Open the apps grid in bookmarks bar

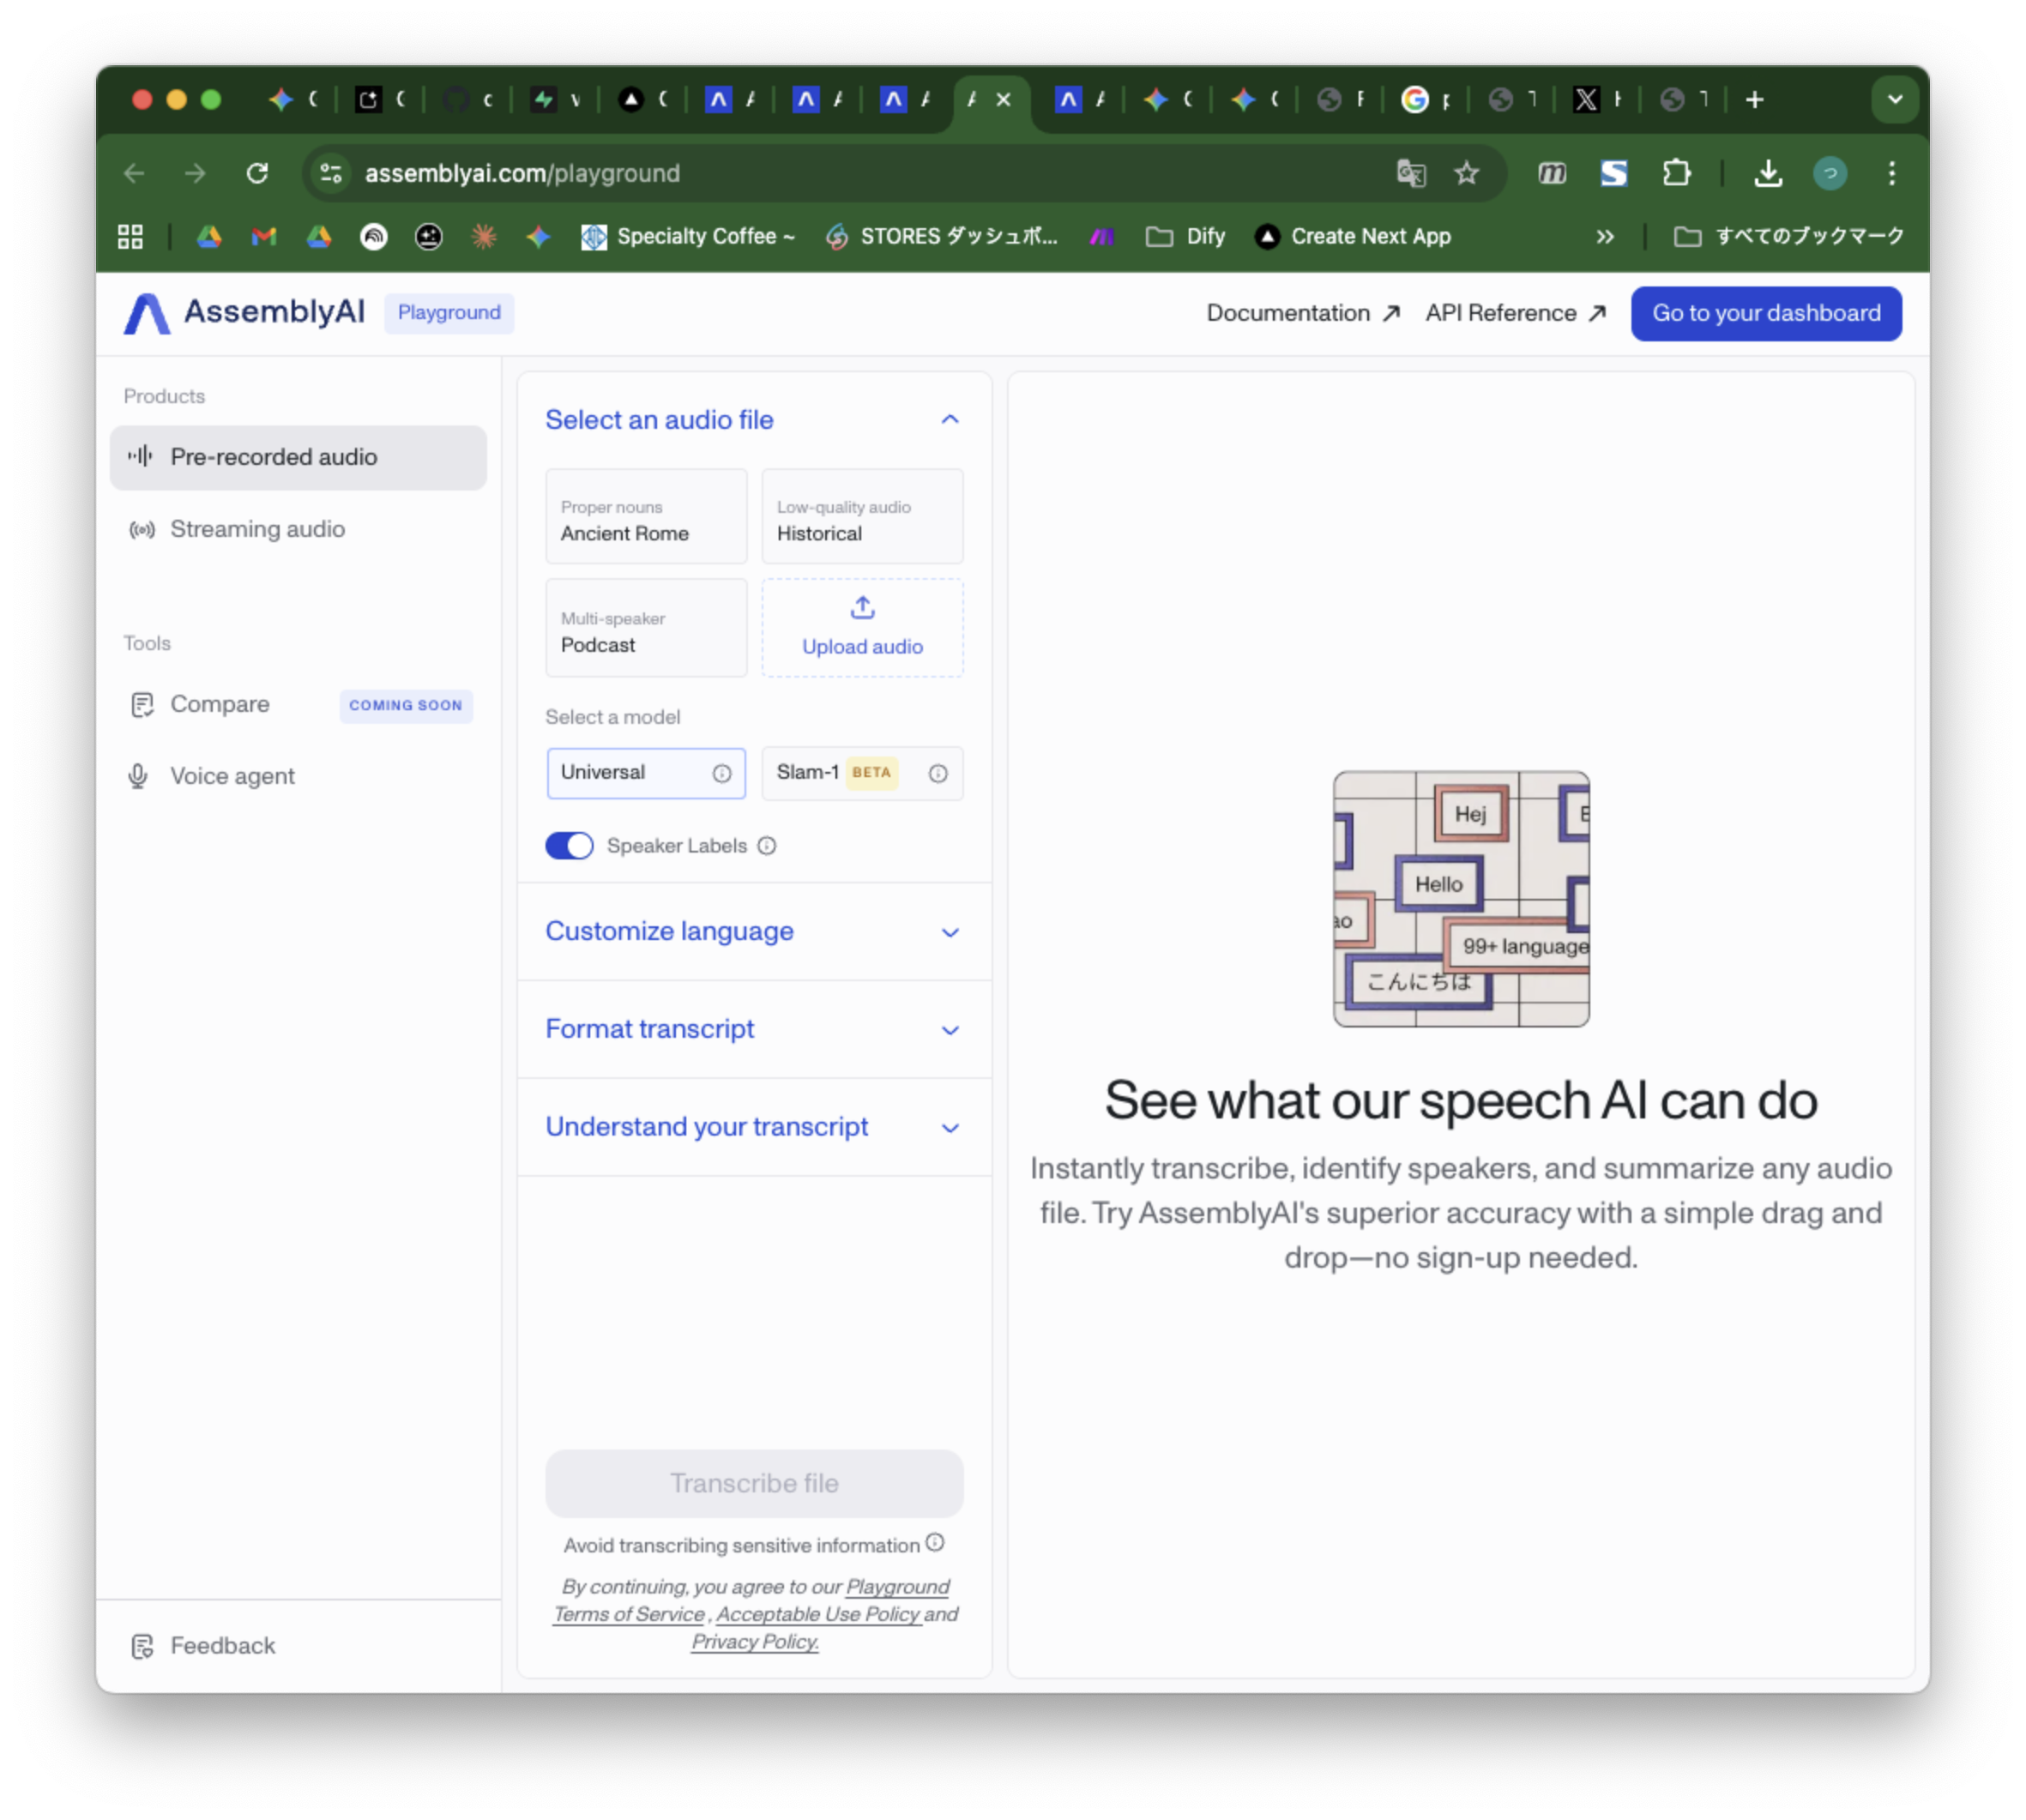130,236
